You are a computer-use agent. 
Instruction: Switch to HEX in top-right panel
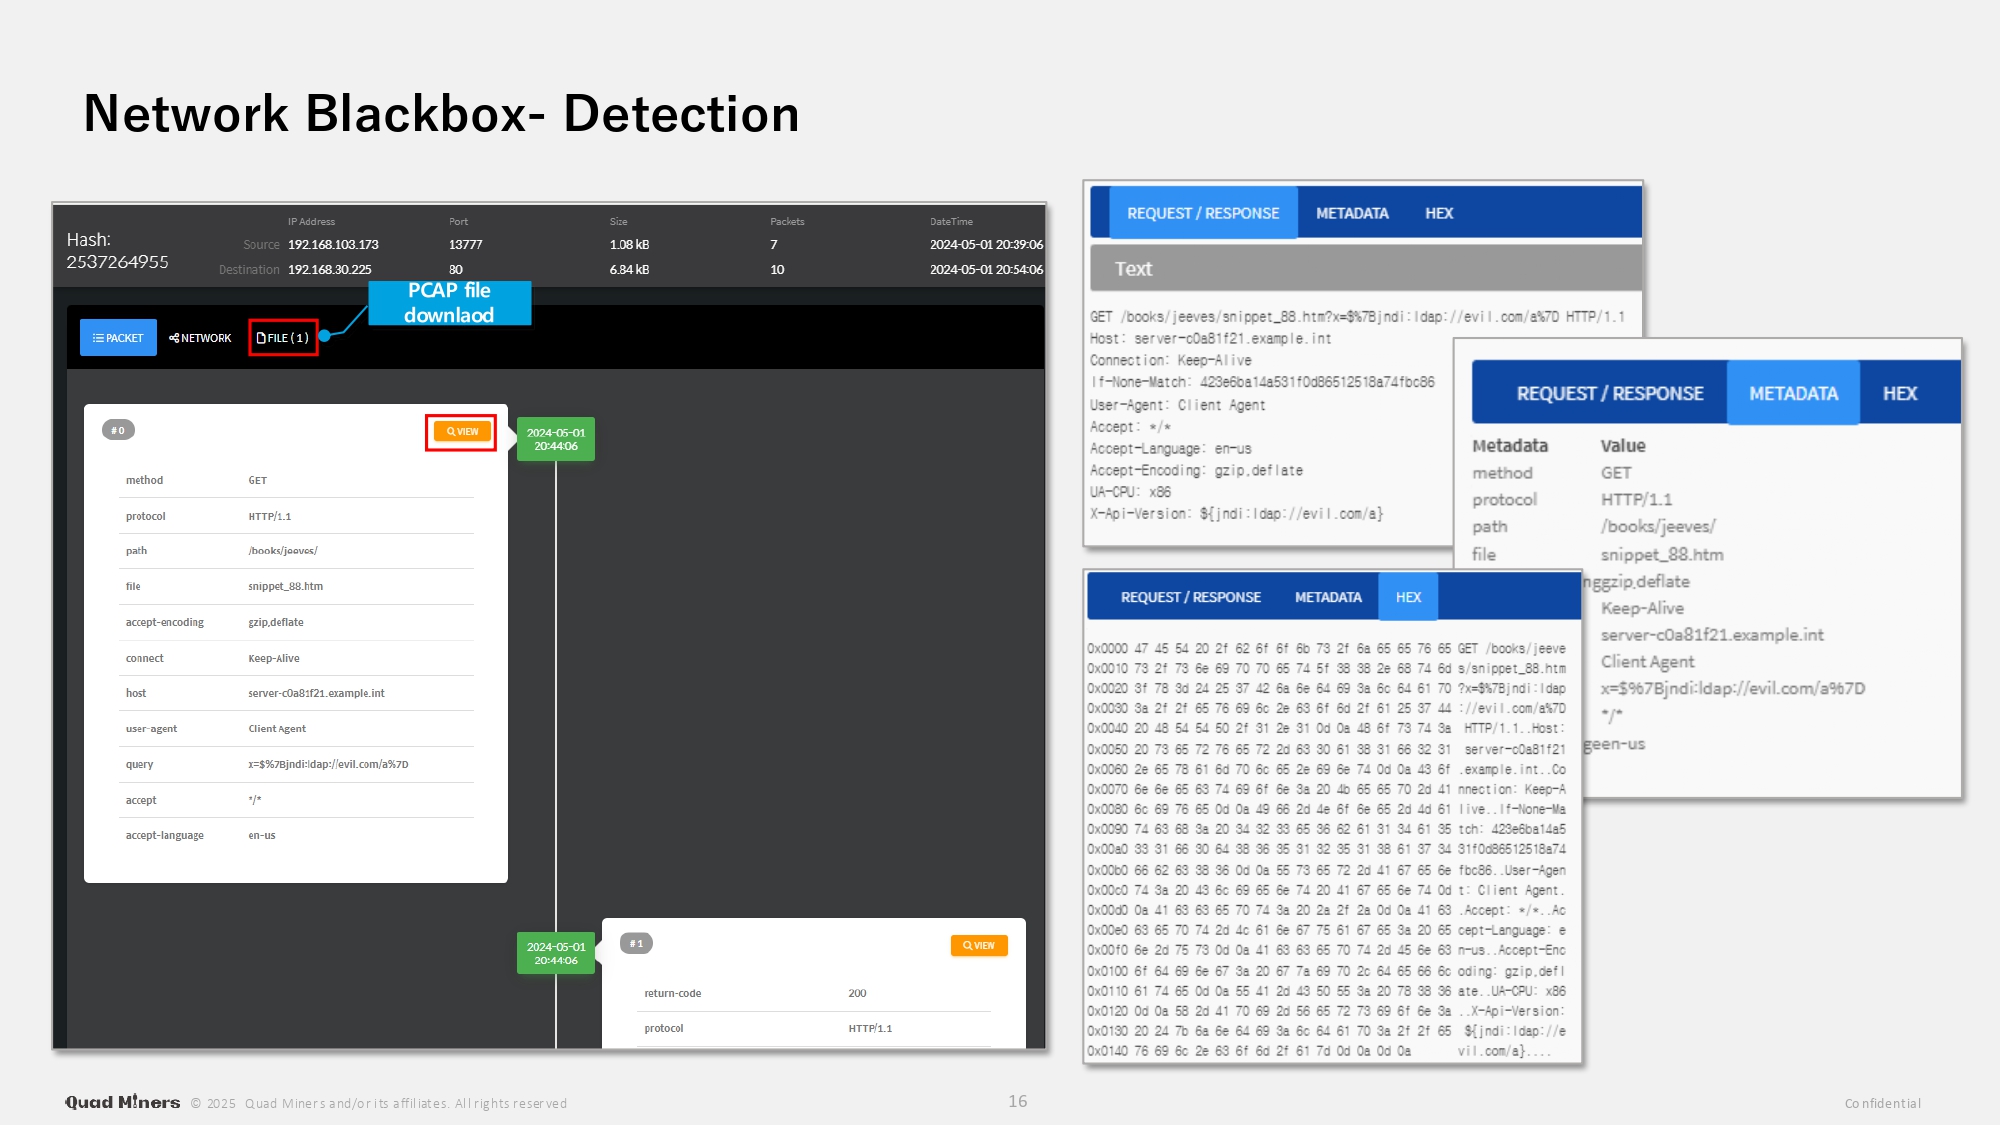1438,213
